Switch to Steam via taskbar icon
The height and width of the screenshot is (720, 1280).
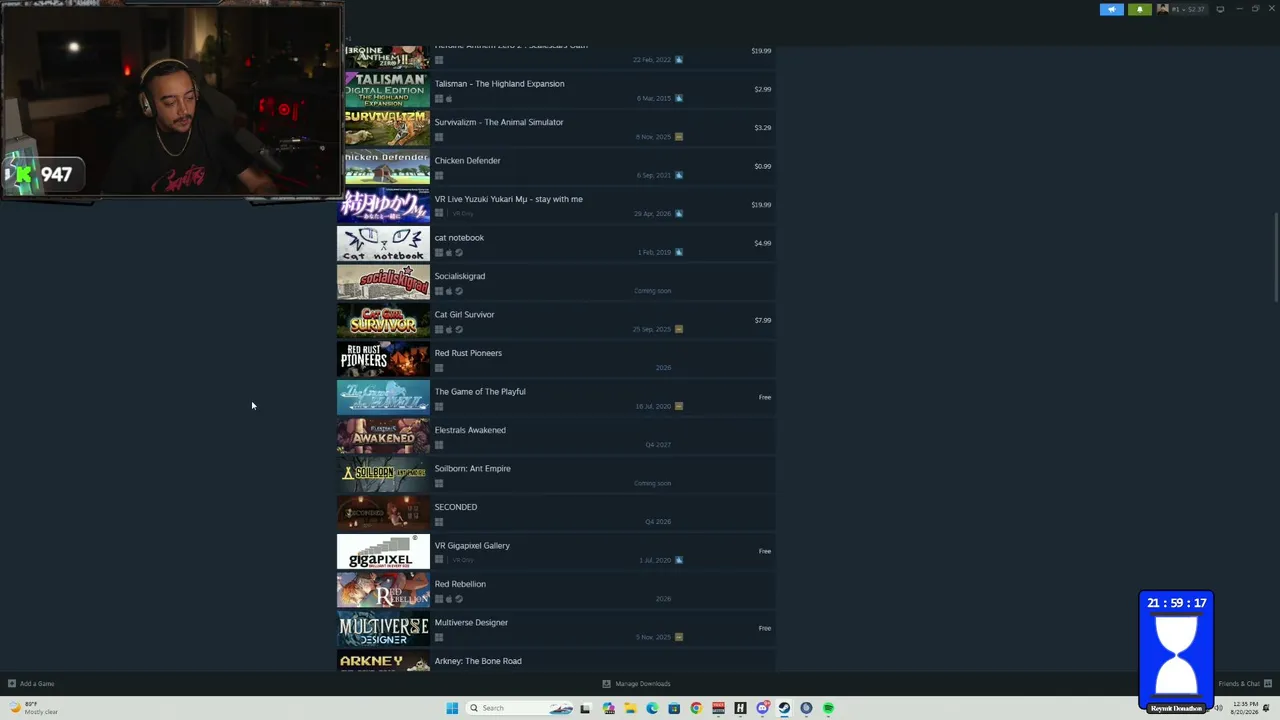coord(784,708)
